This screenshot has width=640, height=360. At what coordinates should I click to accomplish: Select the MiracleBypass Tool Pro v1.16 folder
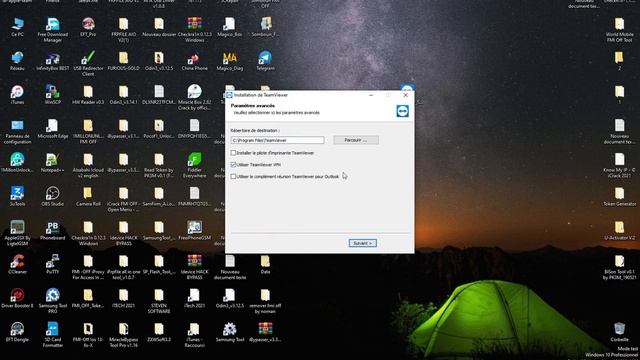(x=123, y=335)
